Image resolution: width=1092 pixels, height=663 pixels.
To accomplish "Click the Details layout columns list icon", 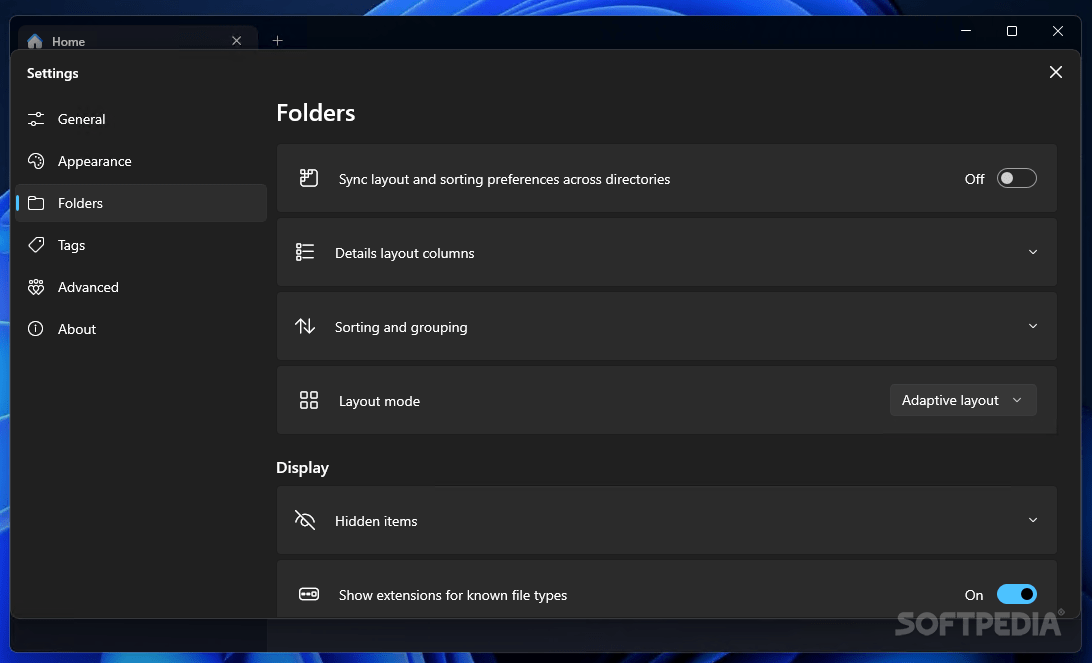I will click(305, 252).
